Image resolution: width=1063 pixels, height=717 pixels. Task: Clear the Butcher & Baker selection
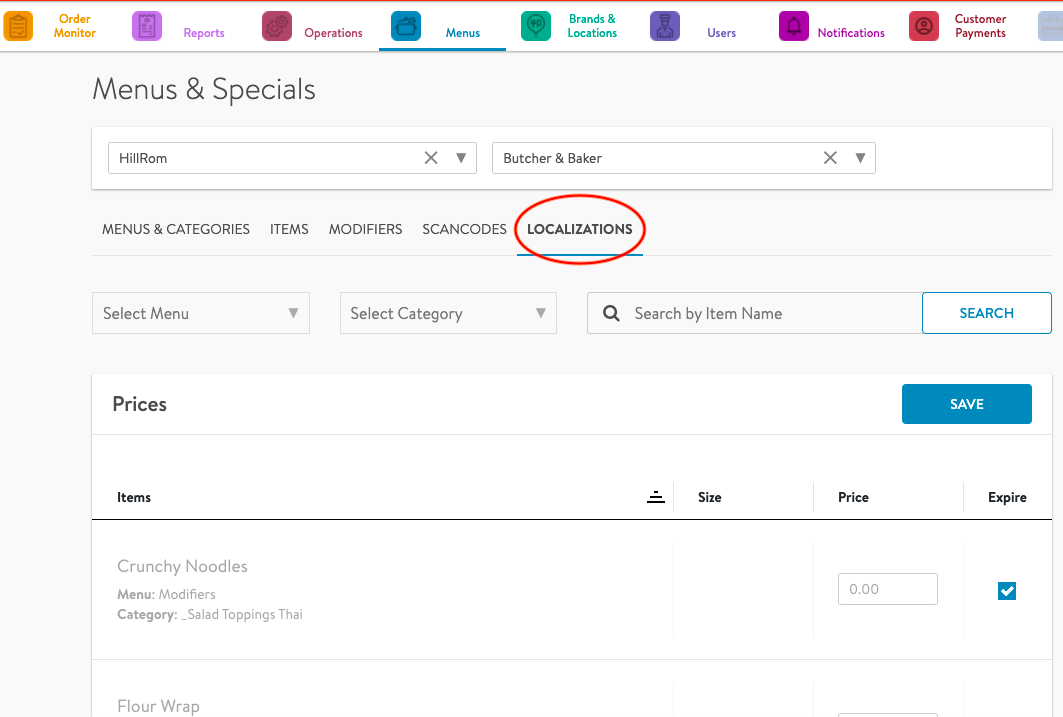pyautogui.click(x=830, y=158)
